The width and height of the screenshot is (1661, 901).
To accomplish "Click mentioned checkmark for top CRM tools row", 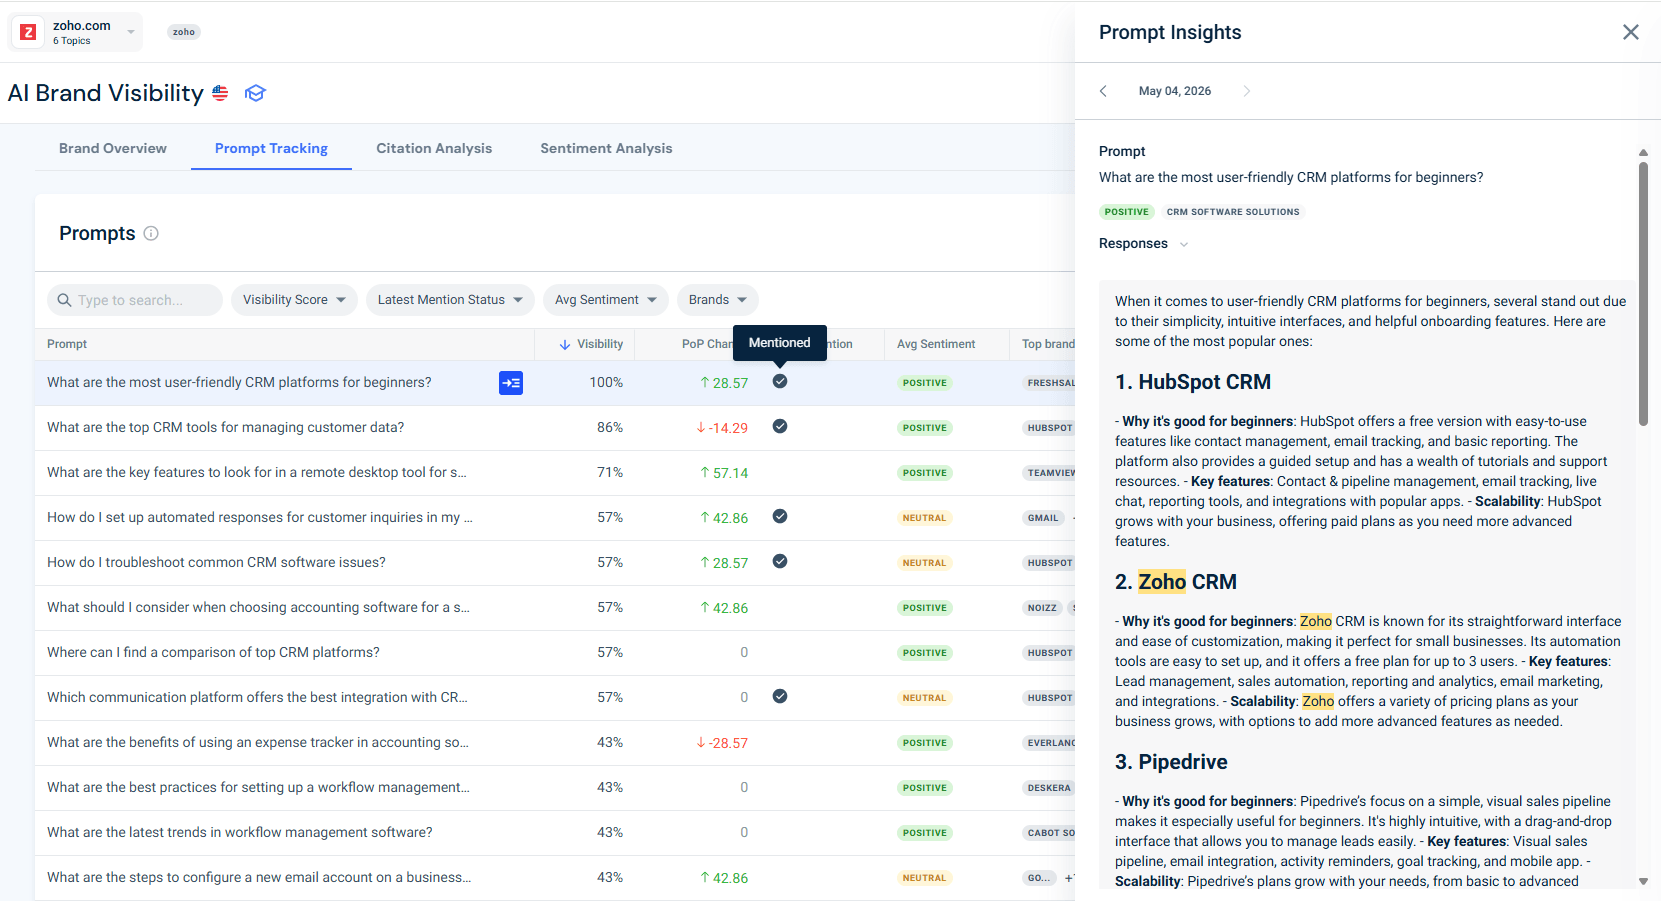I will point(780,426).
